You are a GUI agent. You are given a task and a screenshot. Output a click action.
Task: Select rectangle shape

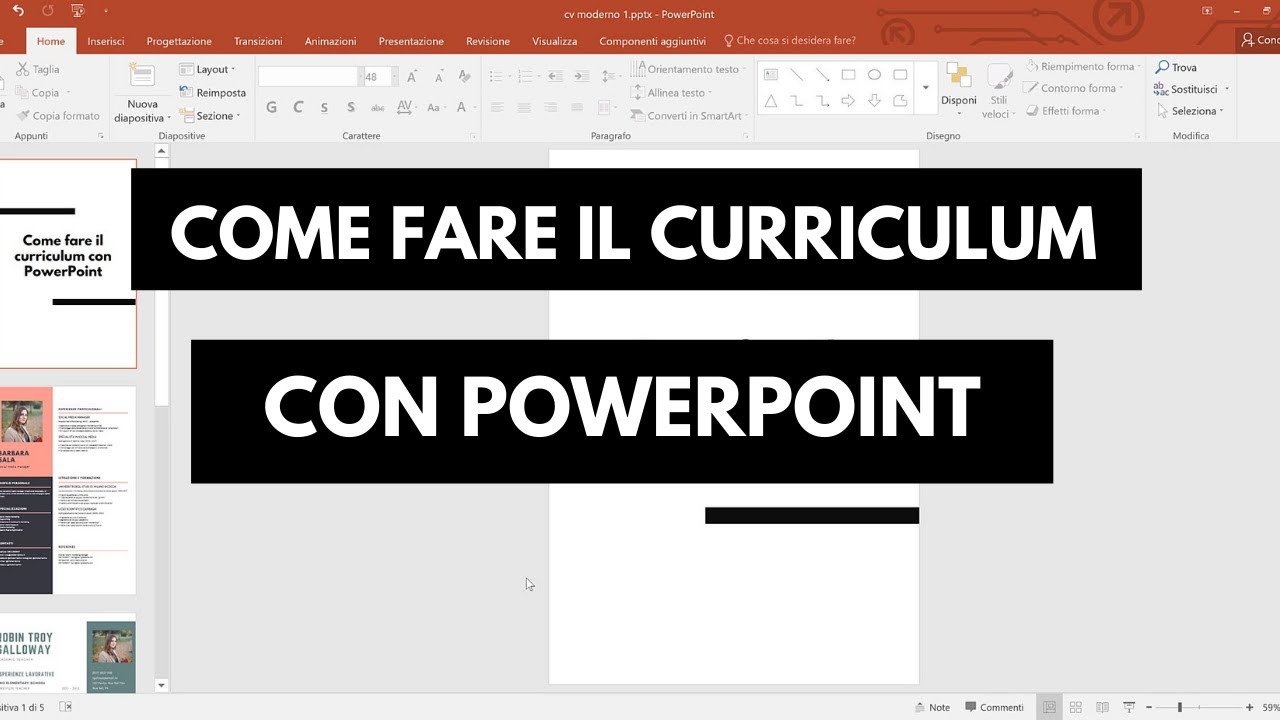848,75
